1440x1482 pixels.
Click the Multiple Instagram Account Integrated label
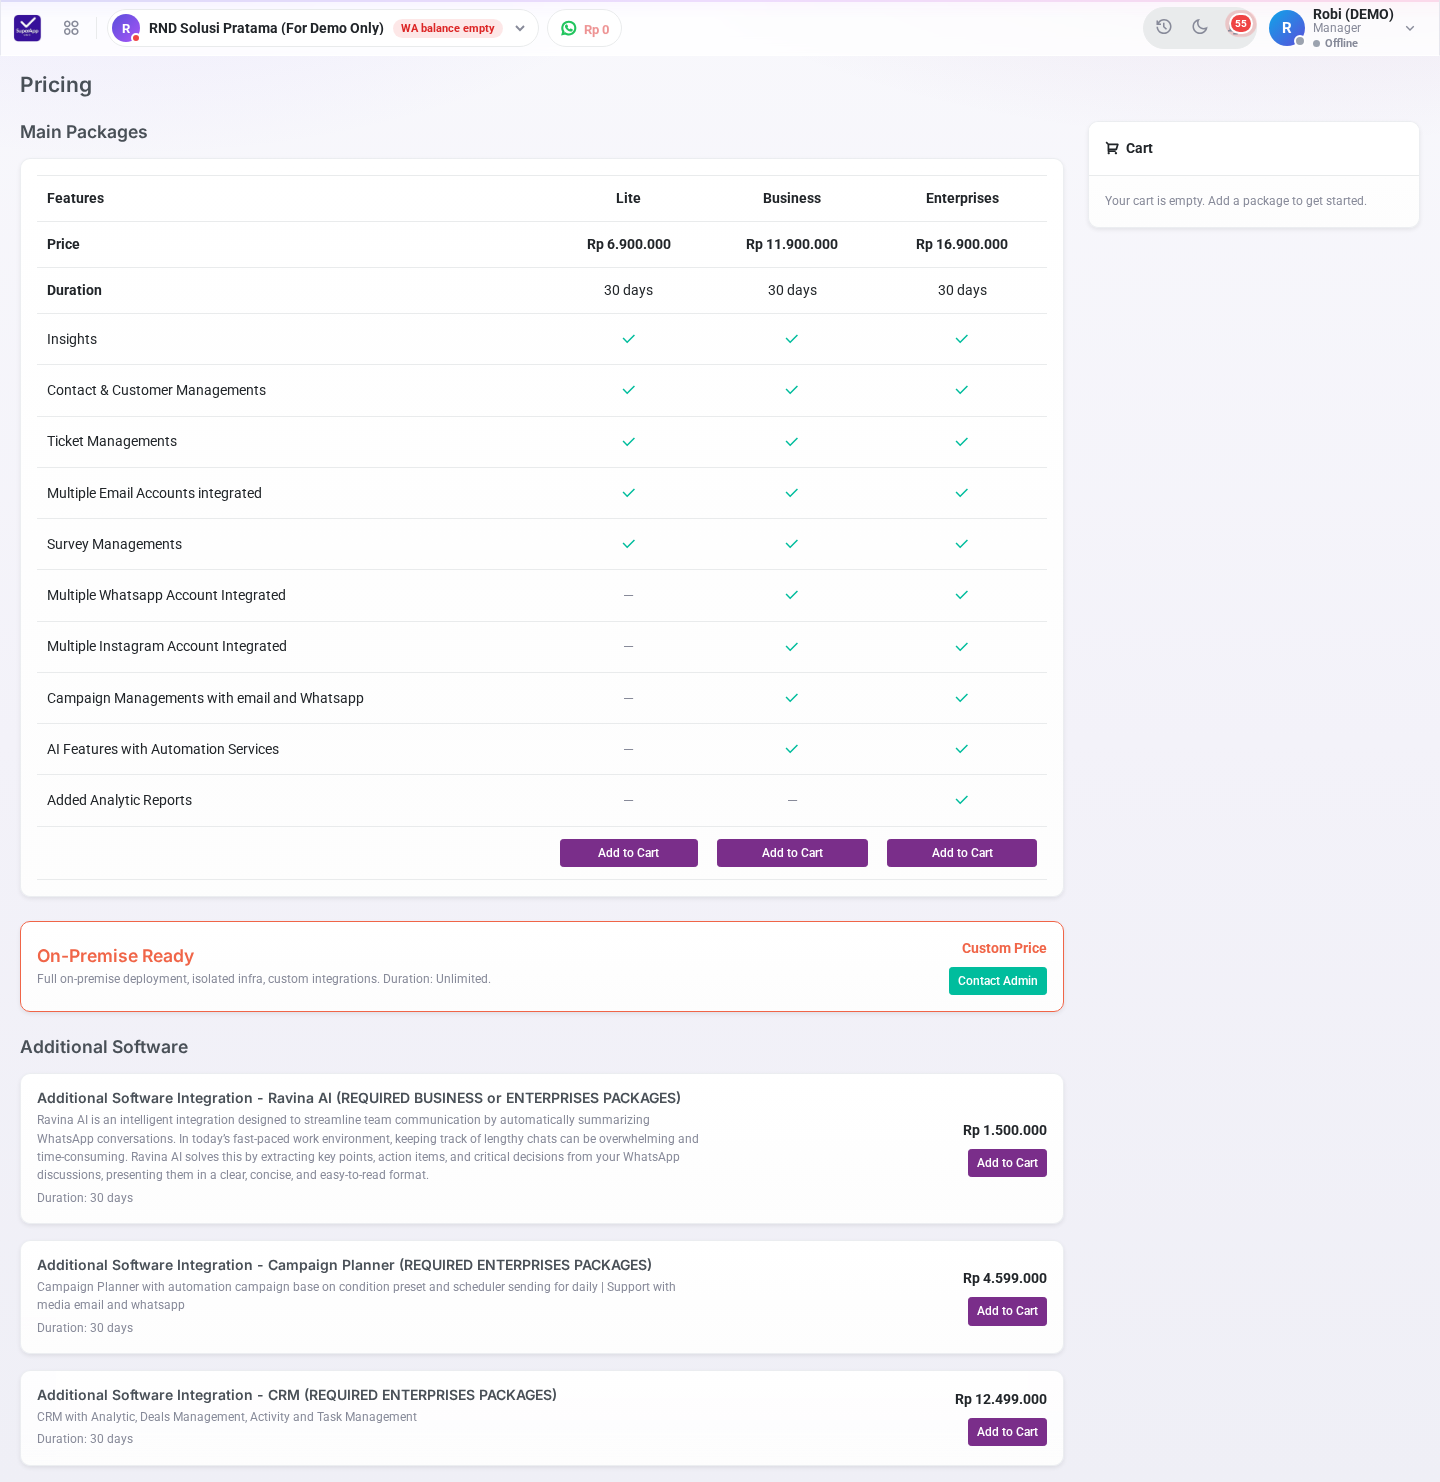[167, 646]
